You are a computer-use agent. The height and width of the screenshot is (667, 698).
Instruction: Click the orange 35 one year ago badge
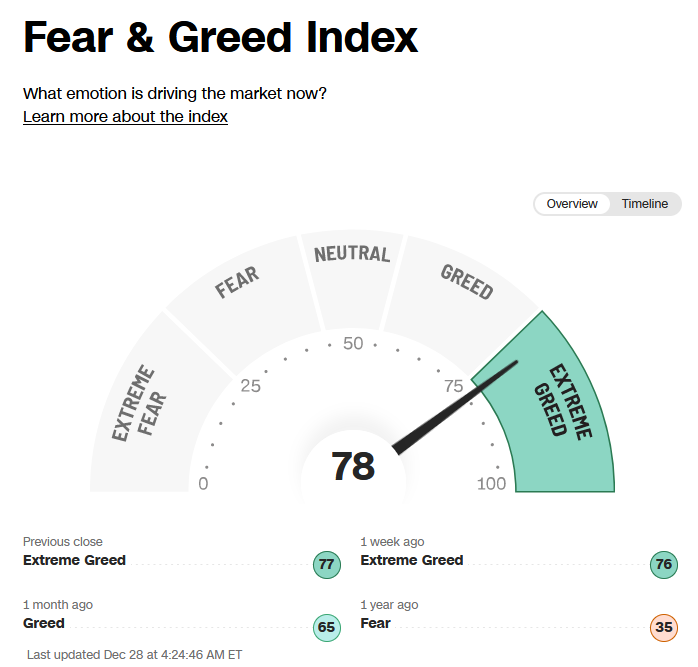click(x=664, y=627)
